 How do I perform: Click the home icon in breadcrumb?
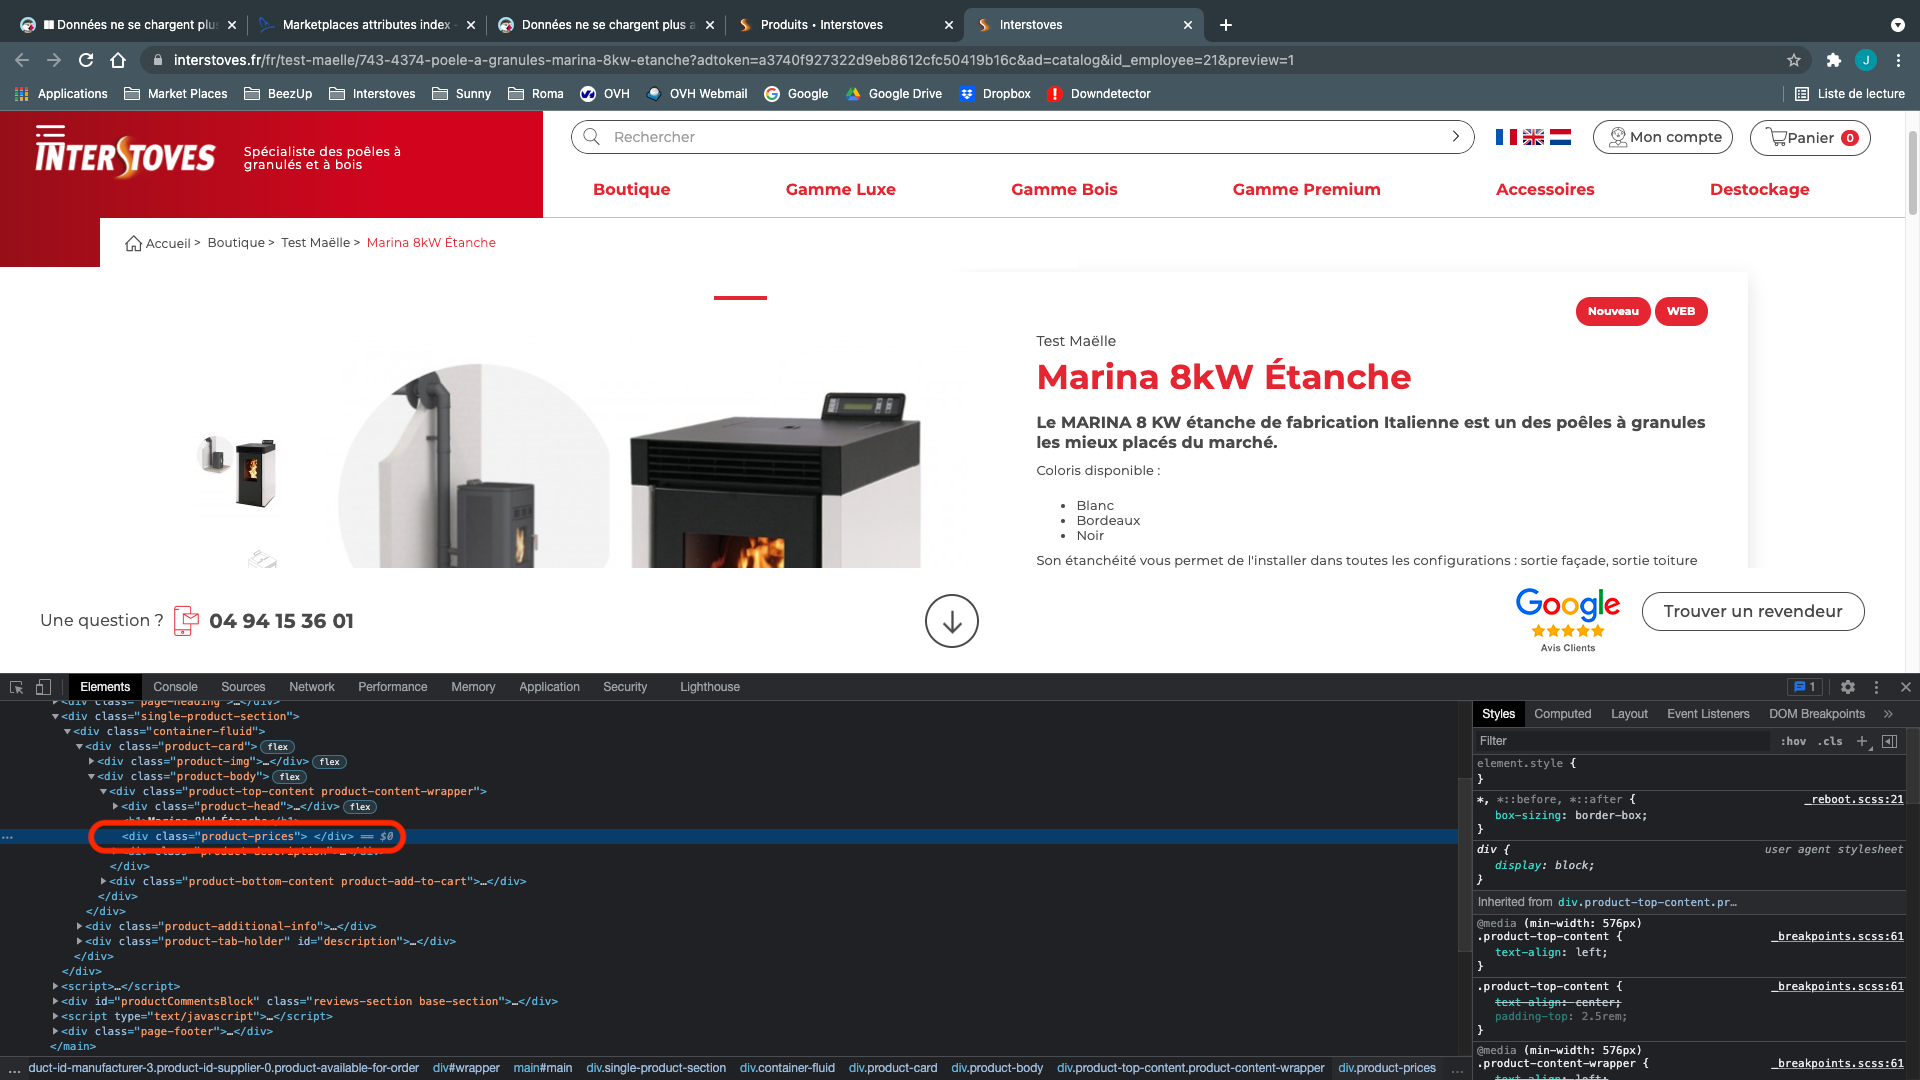pyautogui.click(x=133, y=243)
